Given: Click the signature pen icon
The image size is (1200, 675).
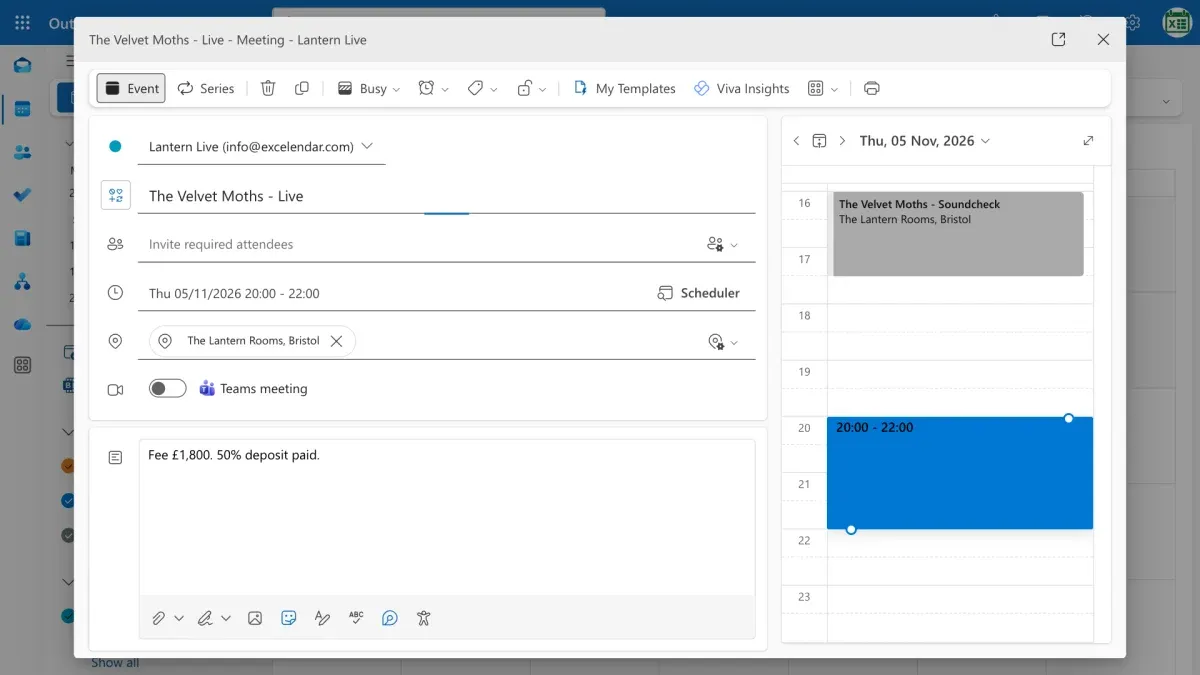Looking at the screenshot, I should point(205,618).
